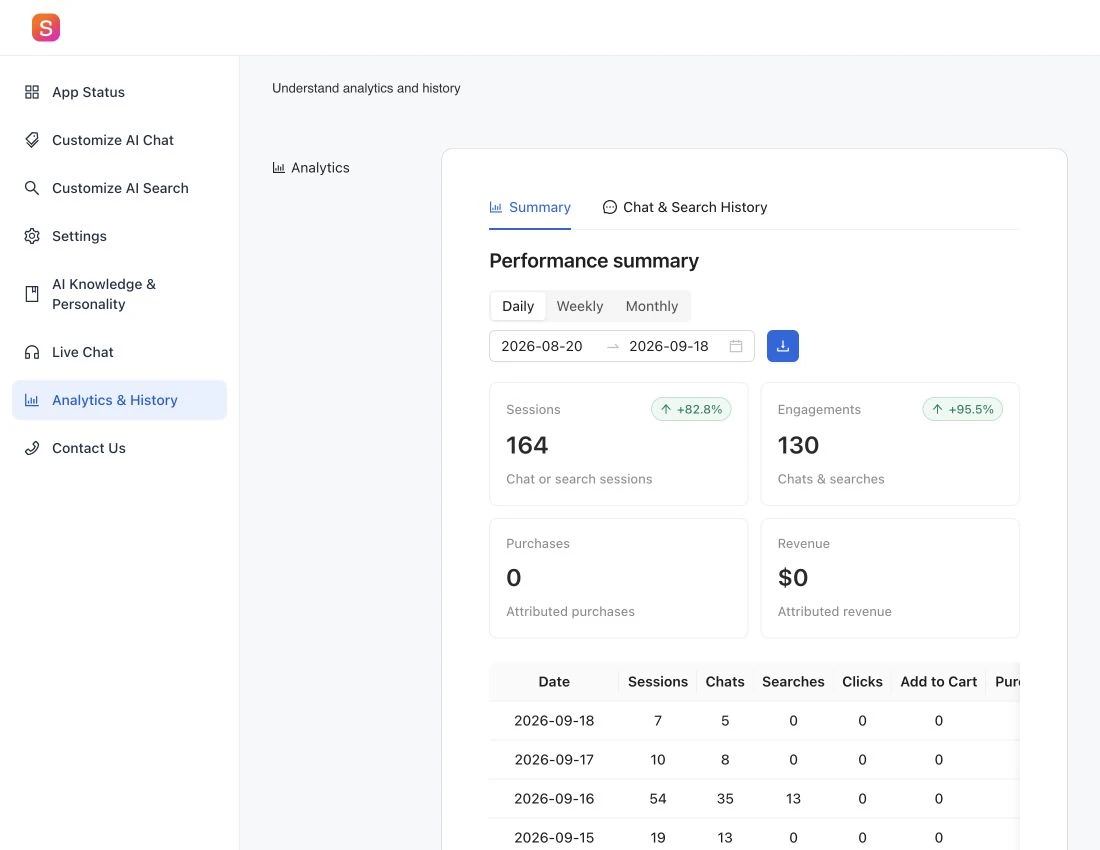Click 'Understand analytics and history' text
Image resolution: width=1100 pixels, height=850 pixels.
366,88
